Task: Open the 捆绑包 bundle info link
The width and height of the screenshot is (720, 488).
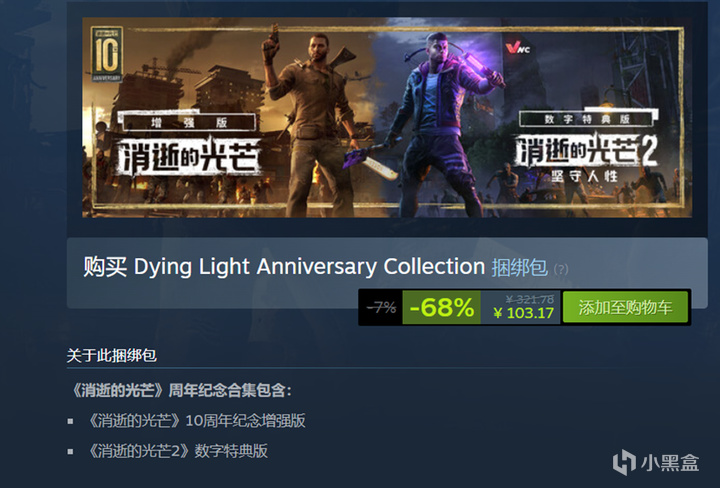Action: (x=519, y=268)
